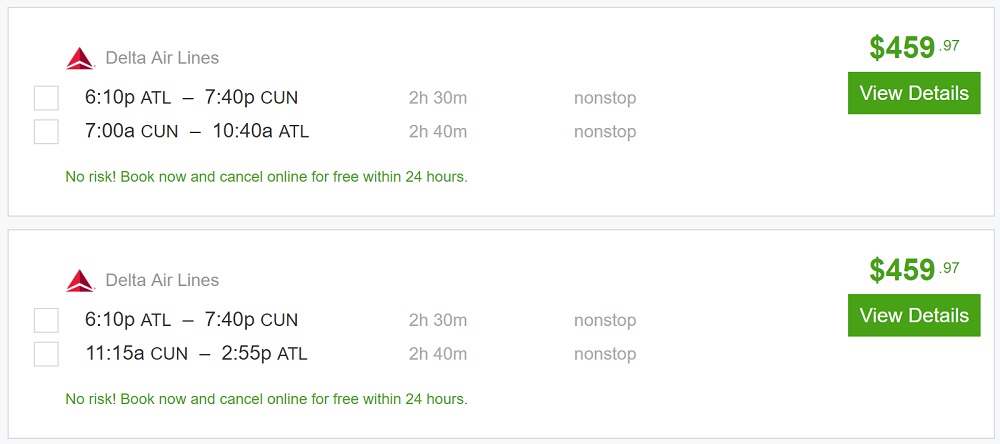Click the 2h 40m duration of the 11:15a flight
Image resolution: width=1000 pixels, height=444 pixels.
(438, 354)
